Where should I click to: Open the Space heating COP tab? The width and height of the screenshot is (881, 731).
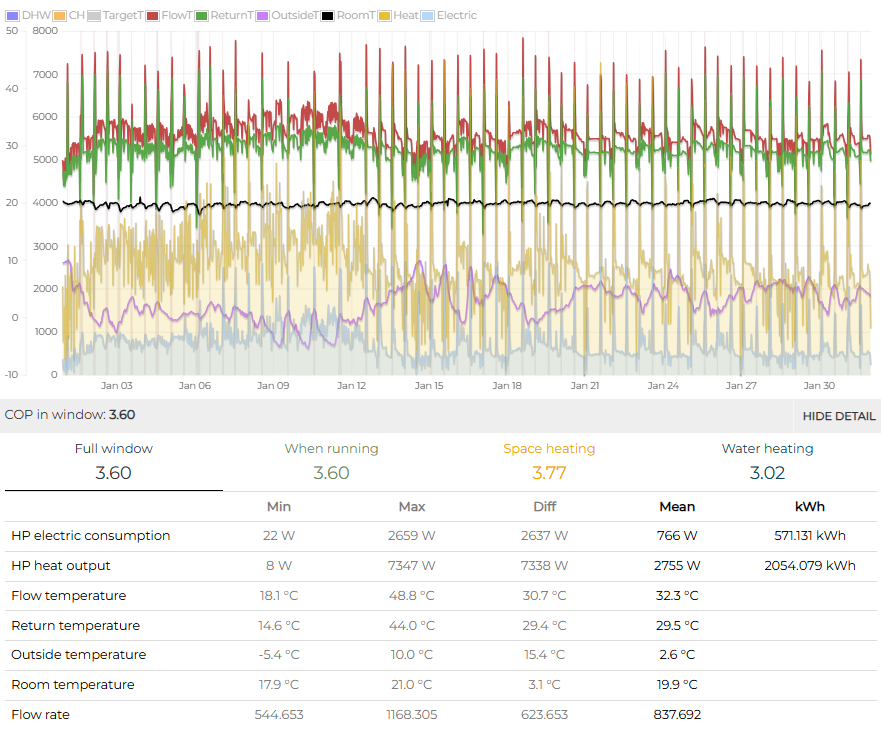tap(549, 461)
